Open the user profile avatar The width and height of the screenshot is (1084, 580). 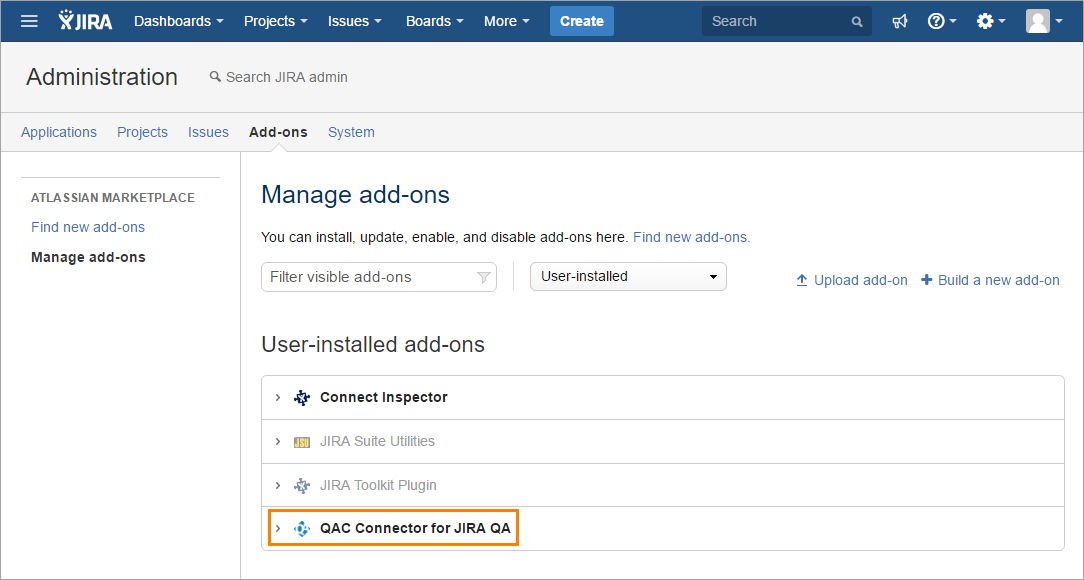[1038, 20]
